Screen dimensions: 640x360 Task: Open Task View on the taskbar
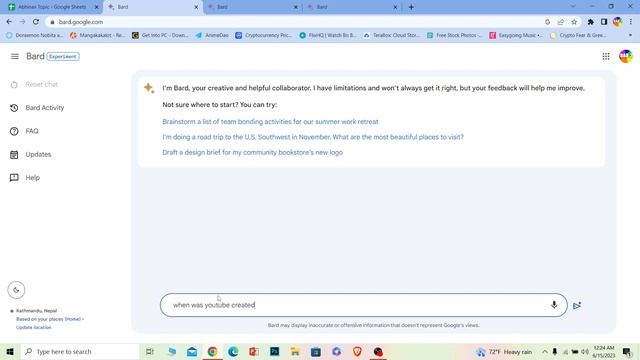point(150,351)
